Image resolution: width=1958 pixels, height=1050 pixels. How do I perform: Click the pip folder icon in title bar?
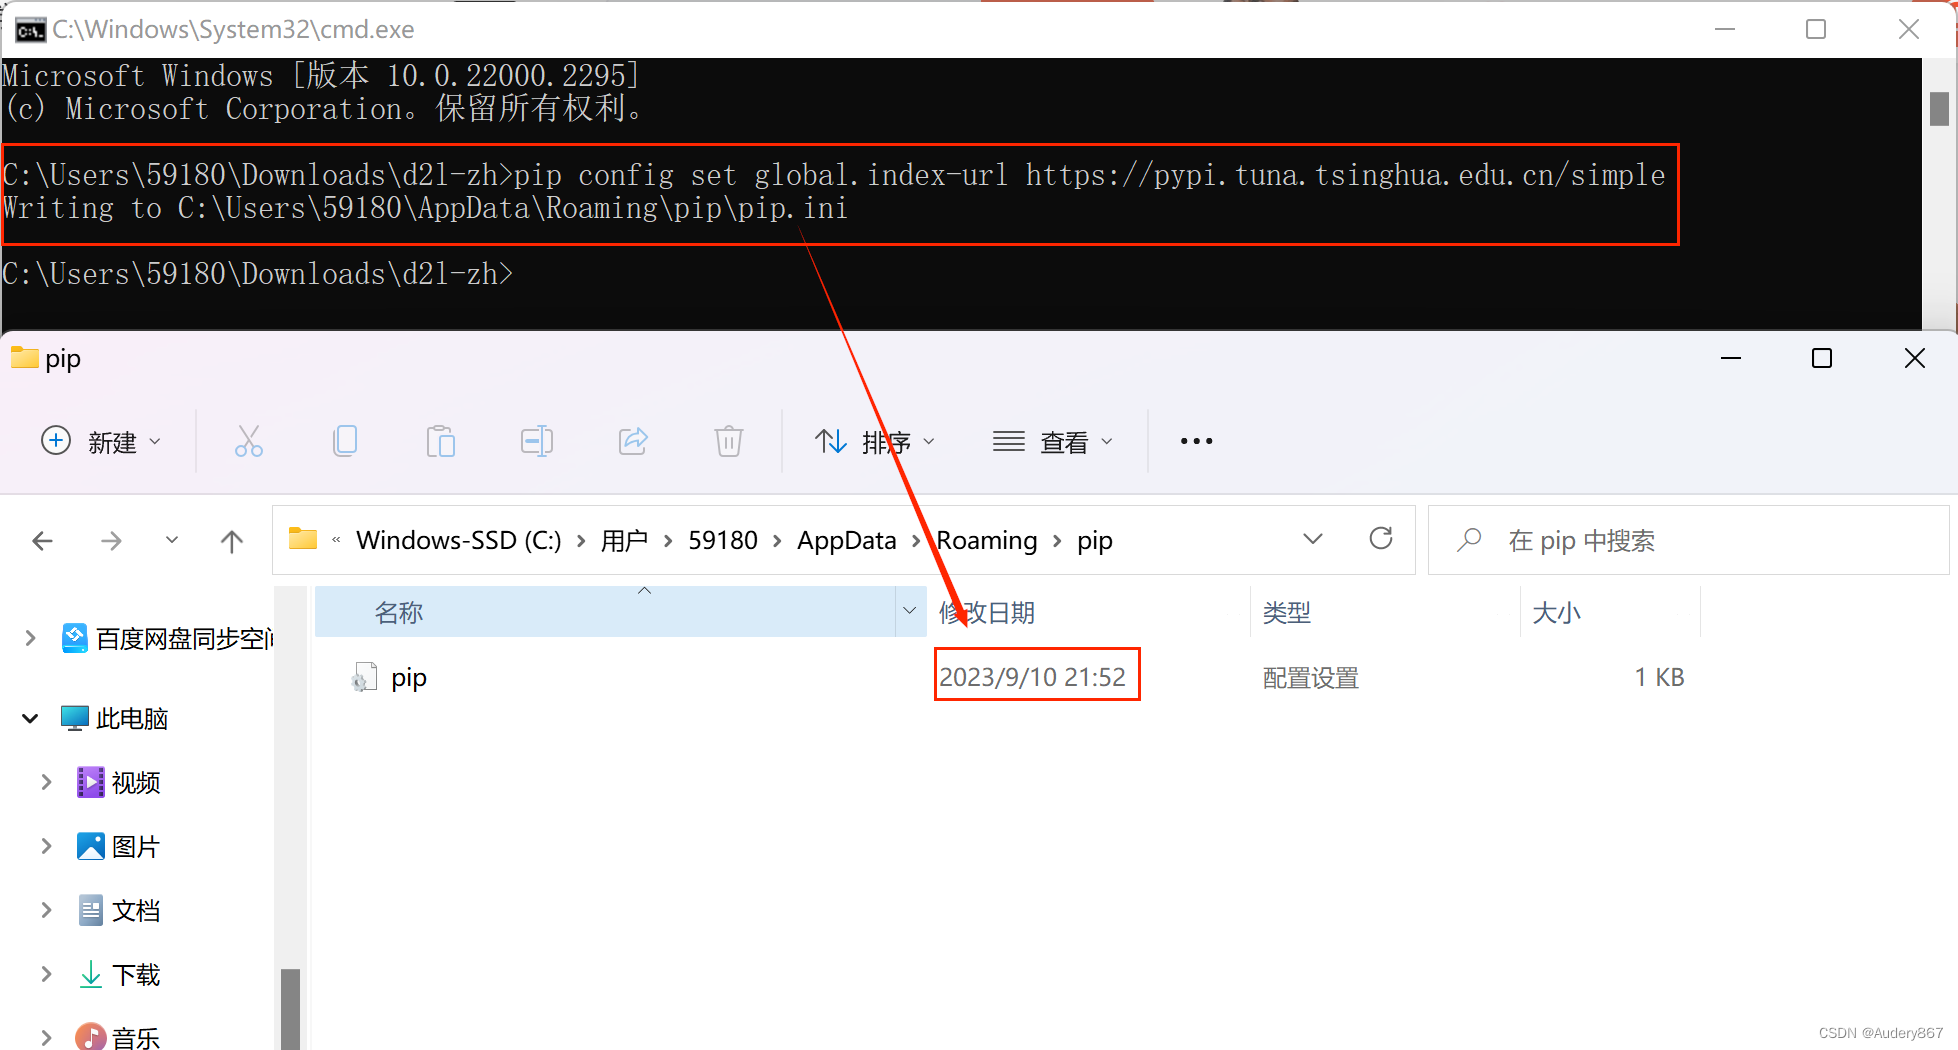25,357
